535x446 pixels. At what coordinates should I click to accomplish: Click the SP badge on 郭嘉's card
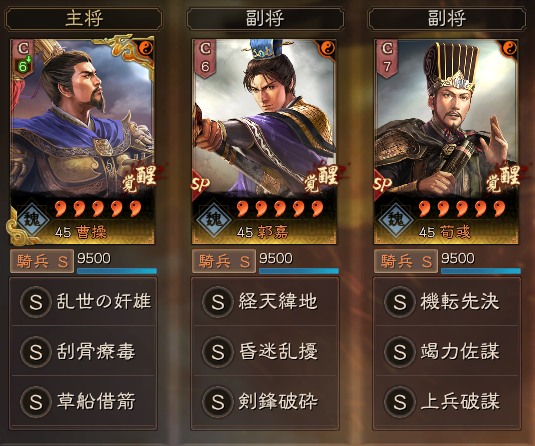pos(200,184)
